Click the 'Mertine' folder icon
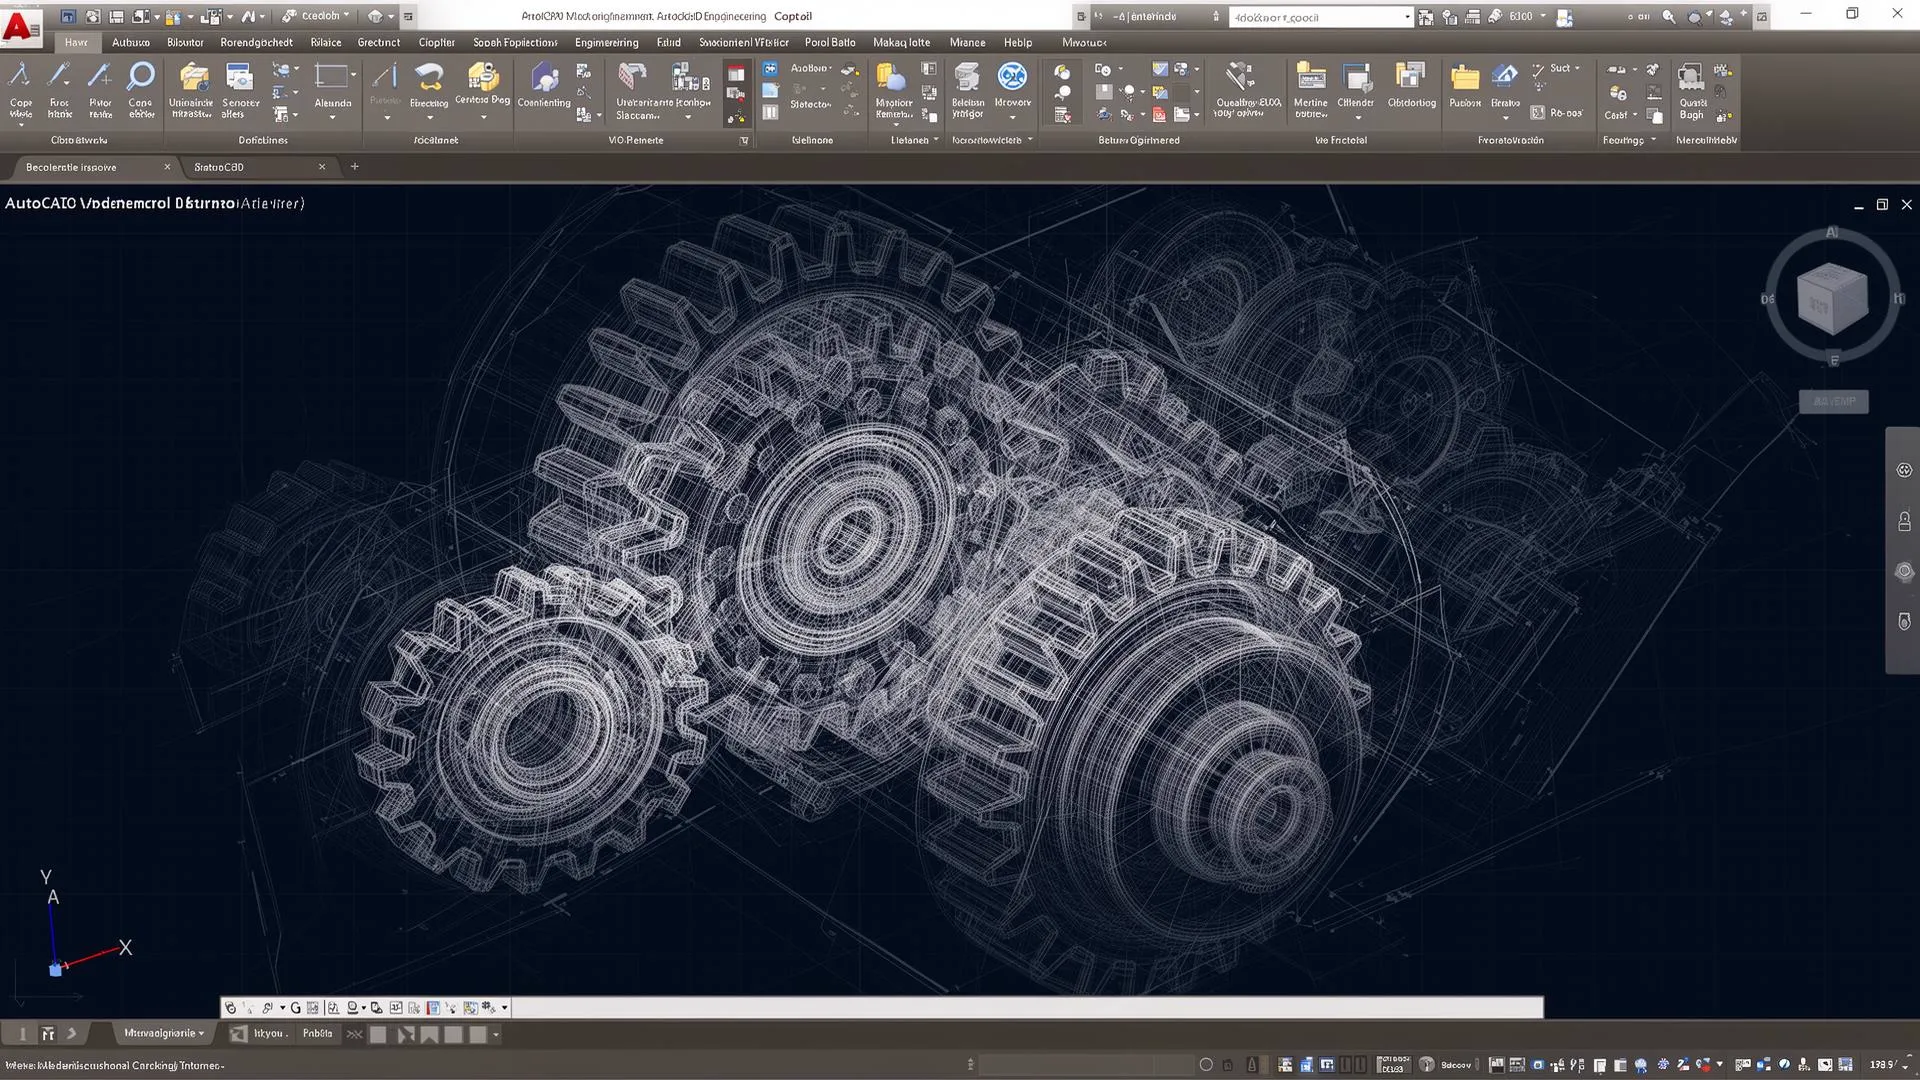The image size is (1920, 1080). [x=1310, y=77]
